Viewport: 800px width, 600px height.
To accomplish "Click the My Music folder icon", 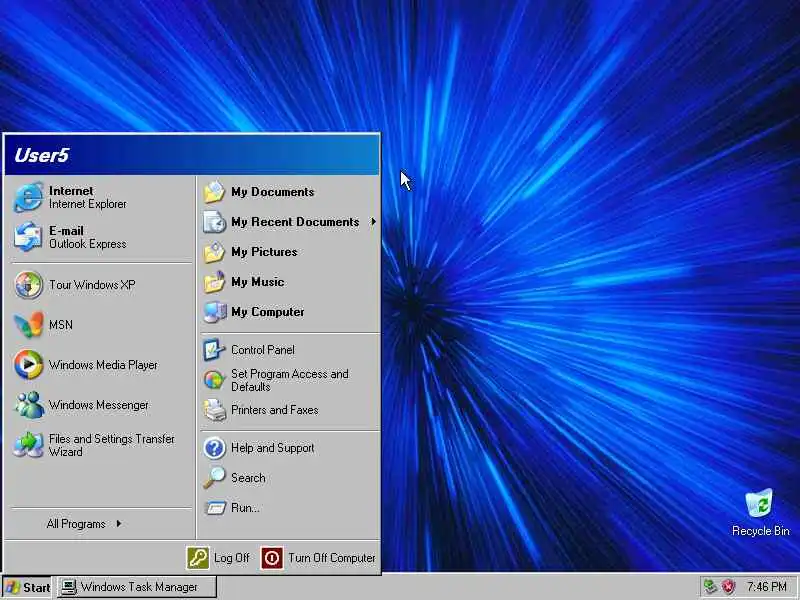I will click(x=214, y=282).
